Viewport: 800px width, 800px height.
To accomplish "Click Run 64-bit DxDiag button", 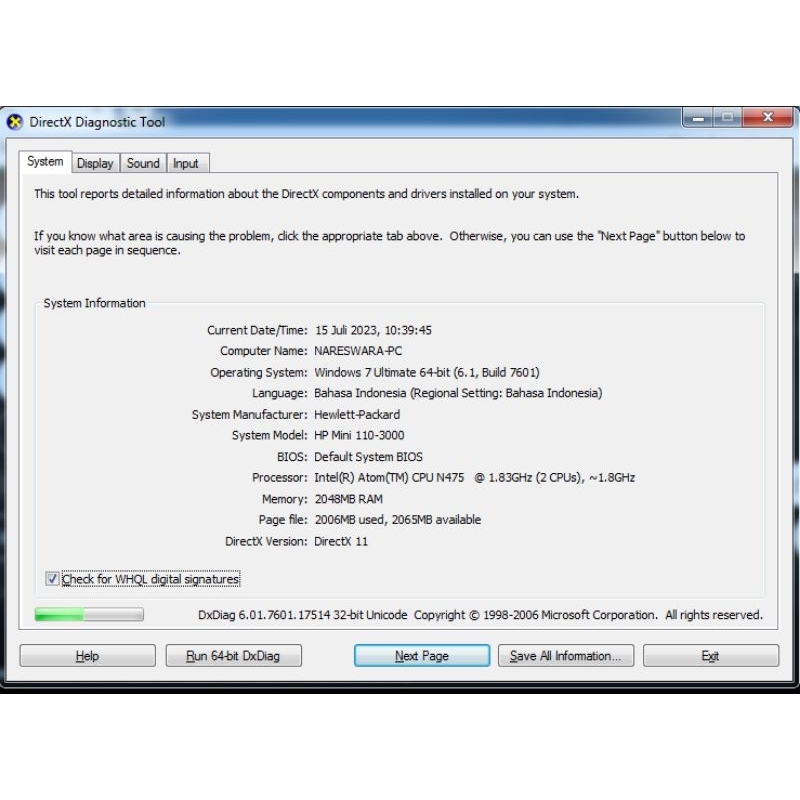I will click(233, 656).
